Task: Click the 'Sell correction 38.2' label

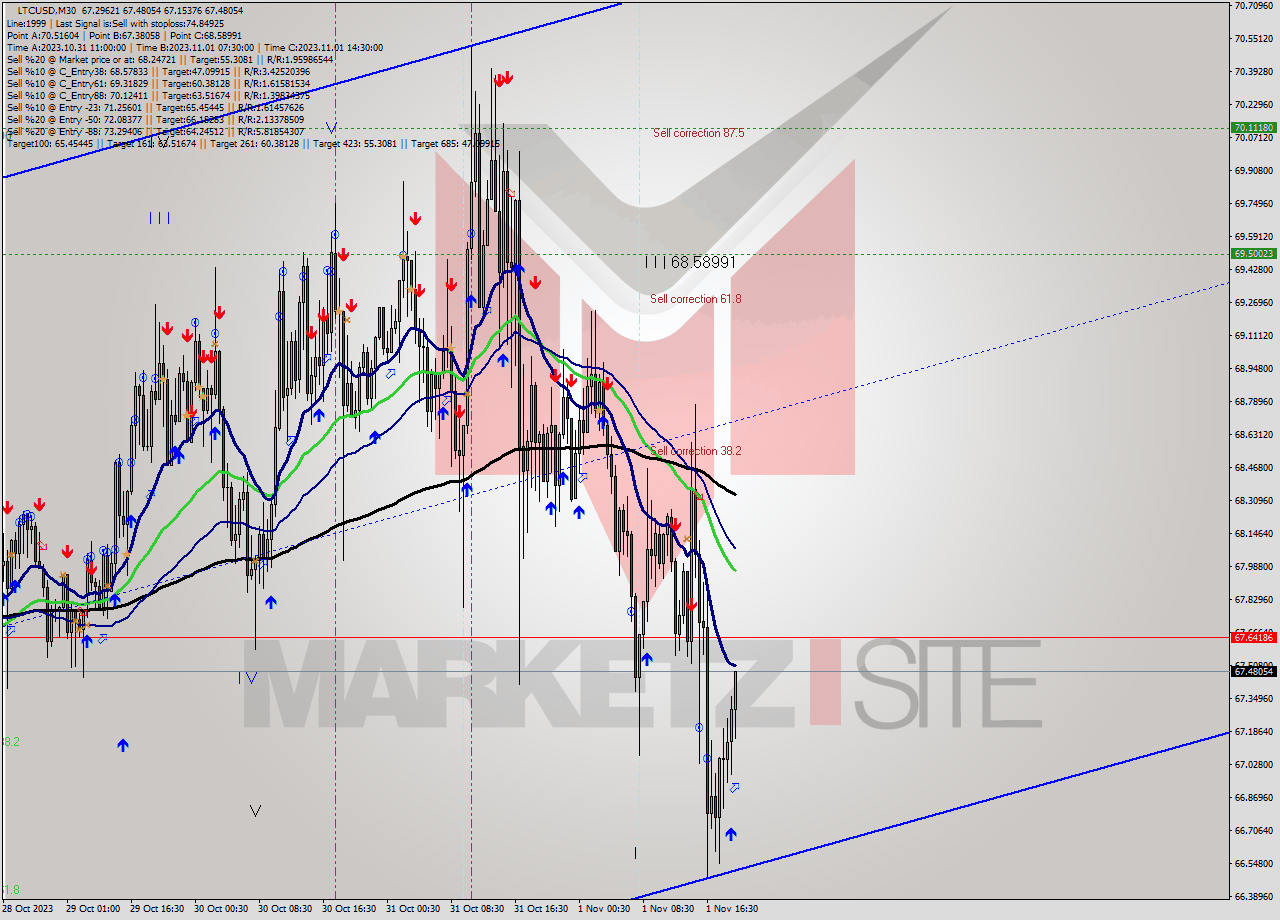Action: point(696,451)
